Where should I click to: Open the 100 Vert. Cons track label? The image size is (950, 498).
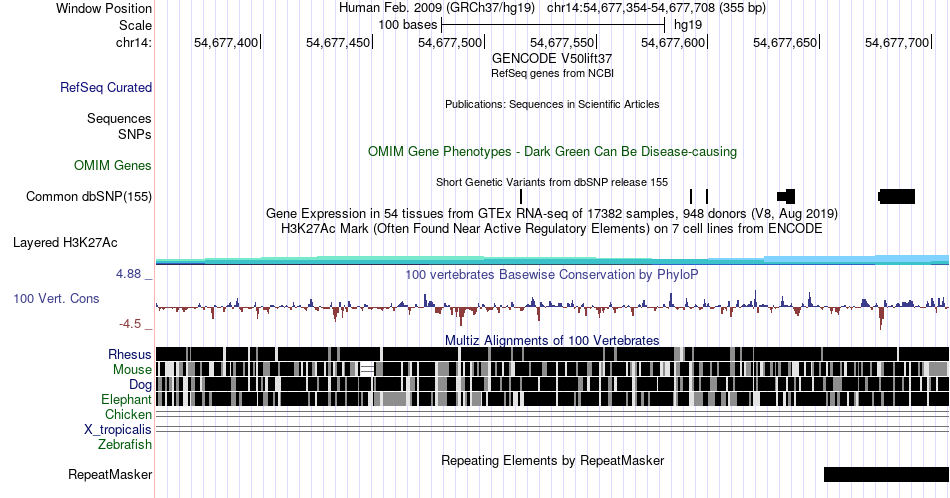(x=56, y=299)
